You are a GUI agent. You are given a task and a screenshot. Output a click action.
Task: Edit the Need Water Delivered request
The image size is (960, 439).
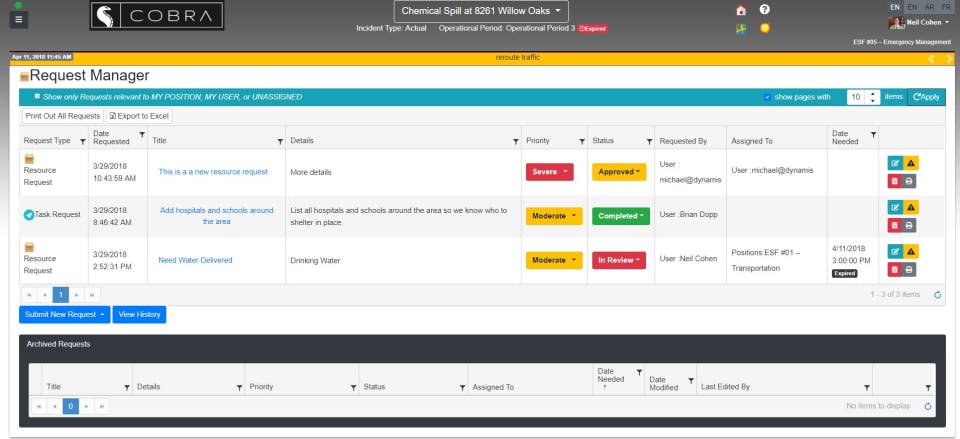pyautogui.click(x=894, y=251)
